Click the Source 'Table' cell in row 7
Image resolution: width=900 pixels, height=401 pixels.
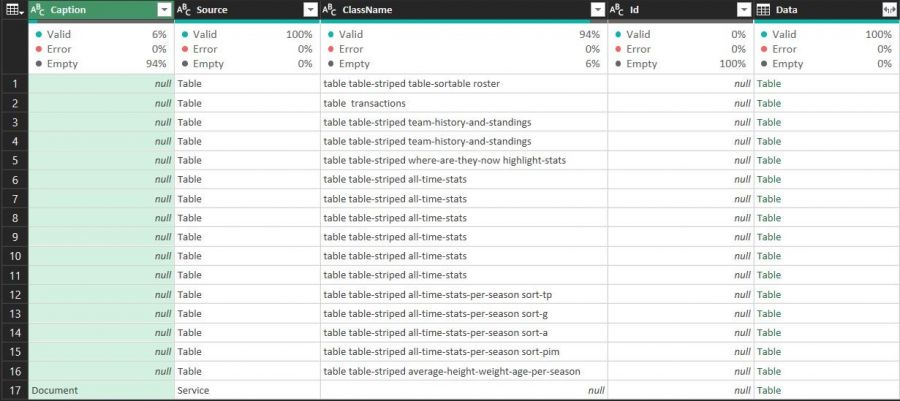(x=247, y=199)
